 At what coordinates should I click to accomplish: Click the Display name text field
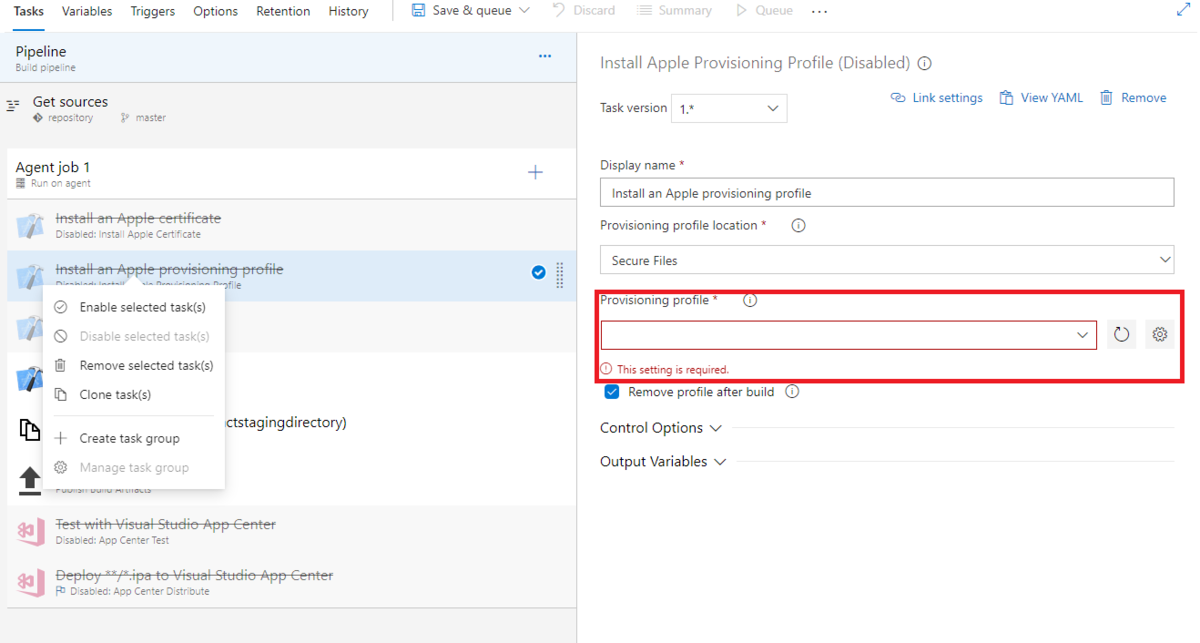[x=886, y=193]
